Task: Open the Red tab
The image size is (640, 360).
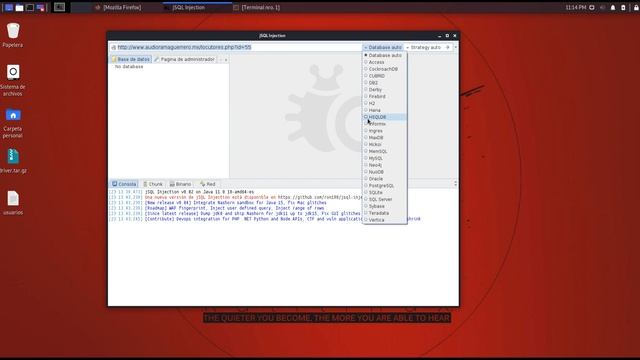Action: pyautogui.click(x=208, y=184)
